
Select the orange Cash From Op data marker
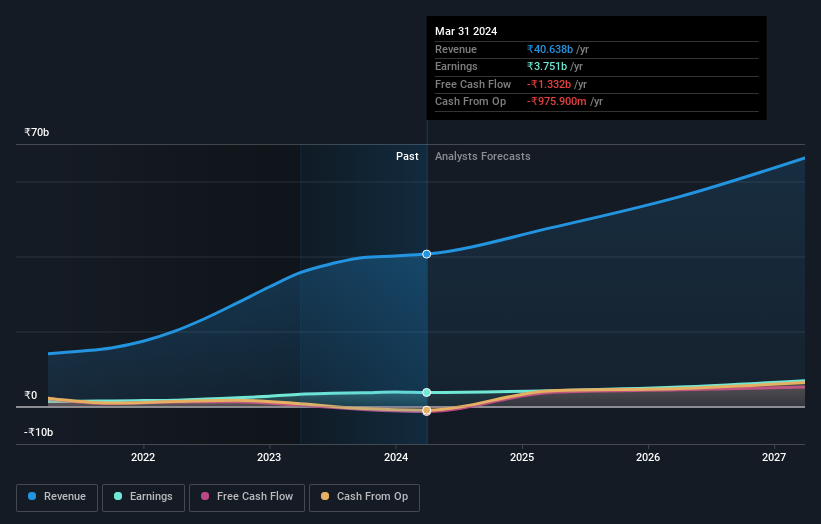(427, 410)
